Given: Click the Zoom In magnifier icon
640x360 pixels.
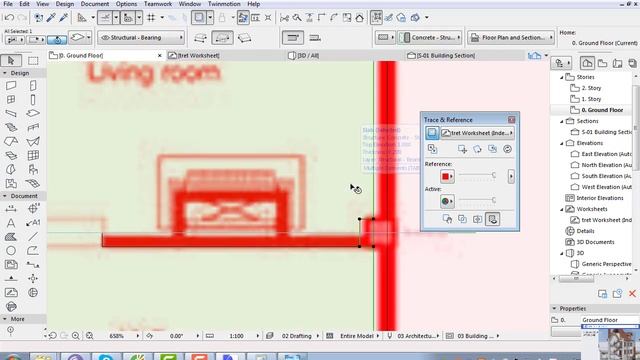Looking at the screenshot, I should (76, 336).
